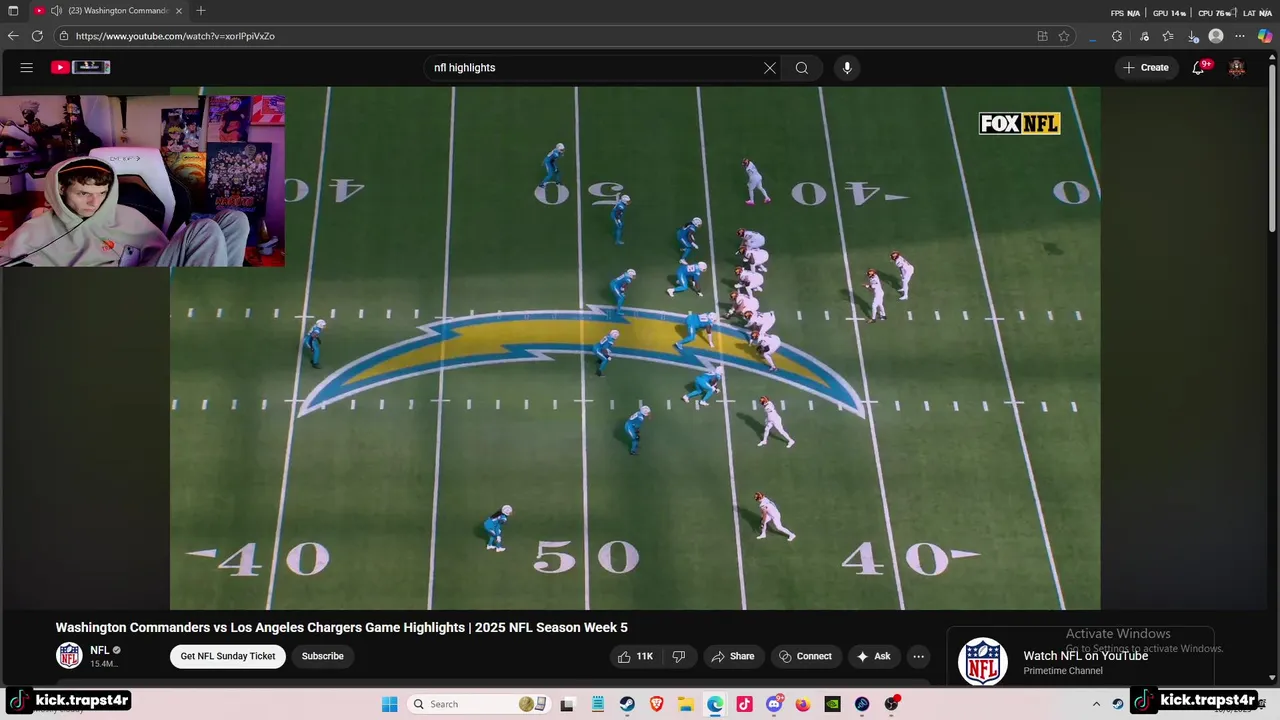Click Get NFL Sunday Ticket
The height and width of the screenshot is (720, 1280).
pos(228,656)
